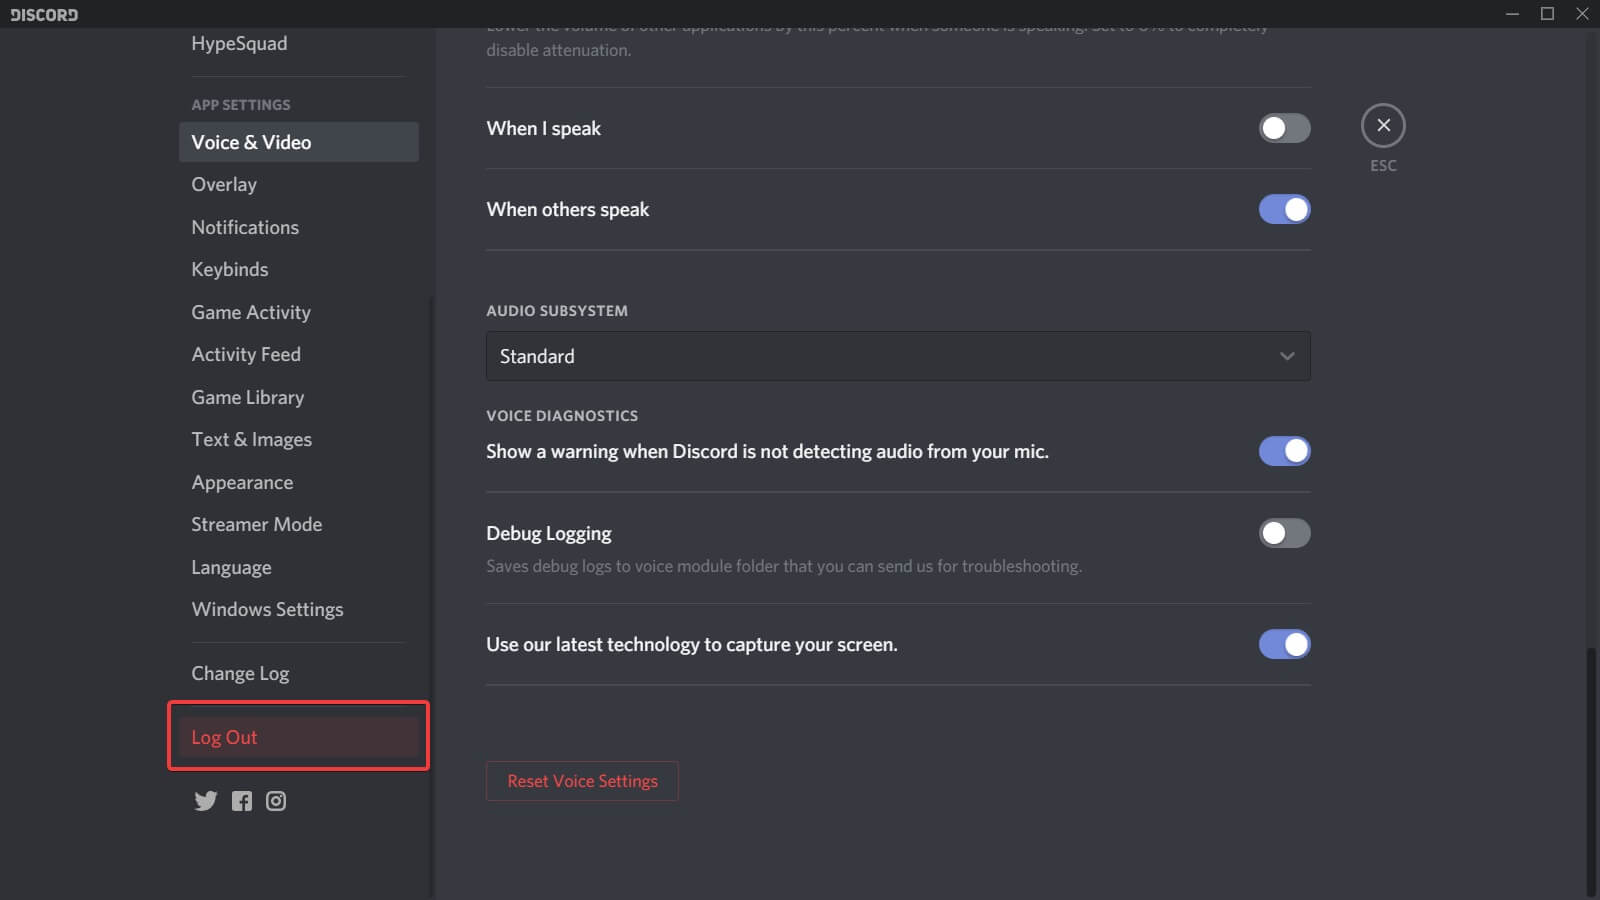Close settings with the ESC circle button

[x=1383, y=126]
